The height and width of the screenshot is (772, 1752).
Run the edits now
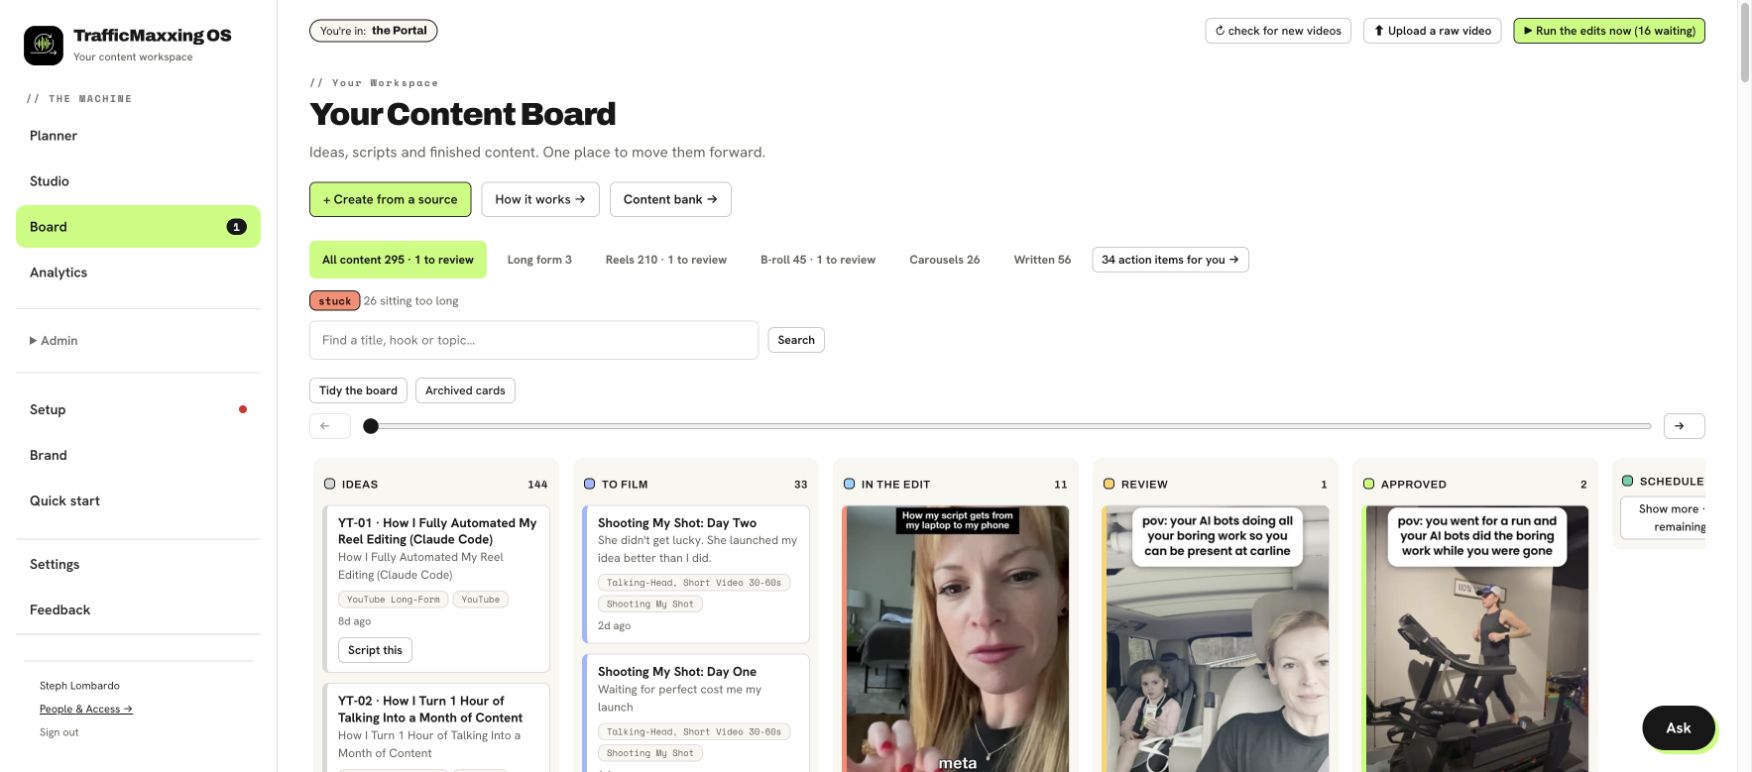point(1609,31)
